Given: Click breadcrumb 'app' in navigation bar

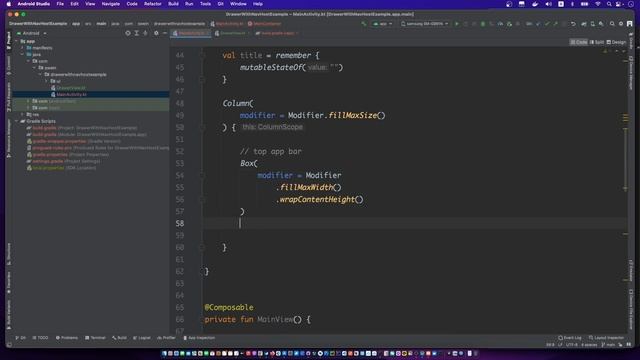Looking at the screenshot, I should coord(76,24).
